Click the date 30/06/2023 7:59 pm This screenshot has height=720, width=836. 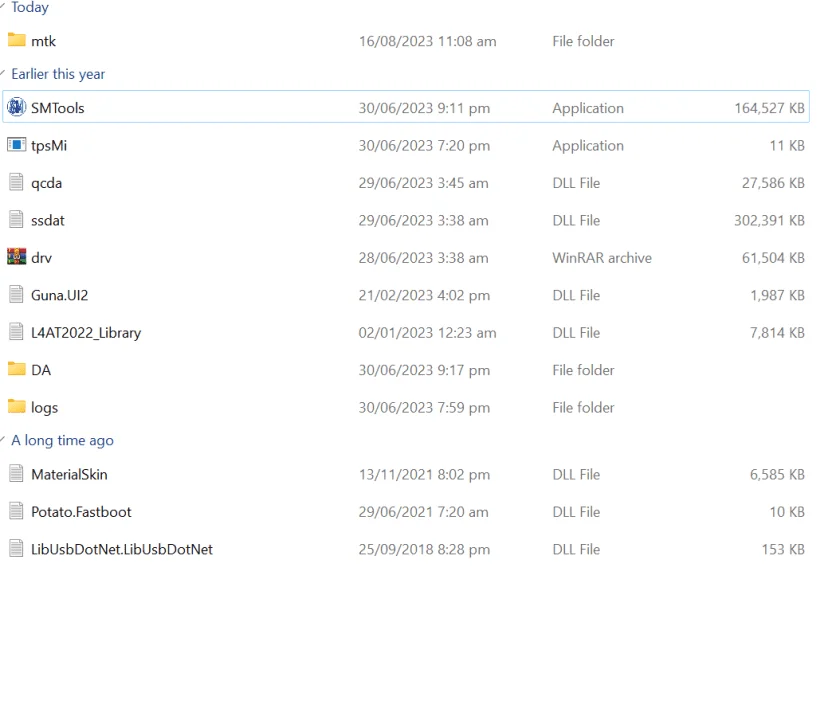coord(424,407)
